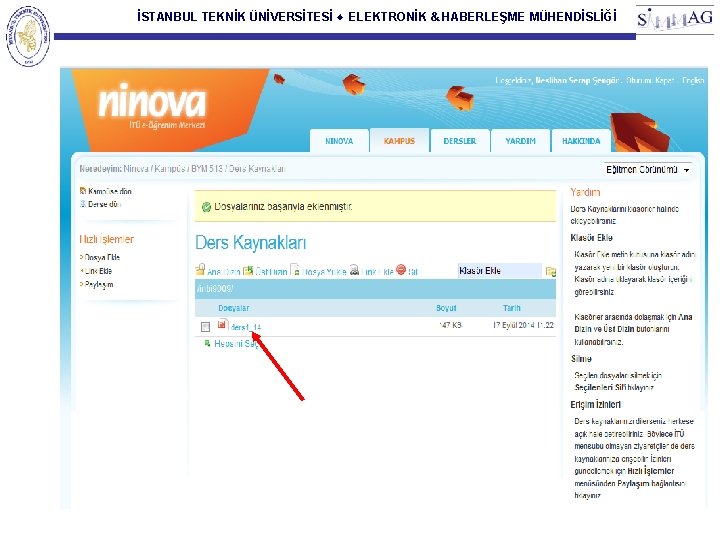Viewport: 720px width, 540px height.
Task: Click the BYM 513 breadcrumb link
Action: tap(207, 169)
